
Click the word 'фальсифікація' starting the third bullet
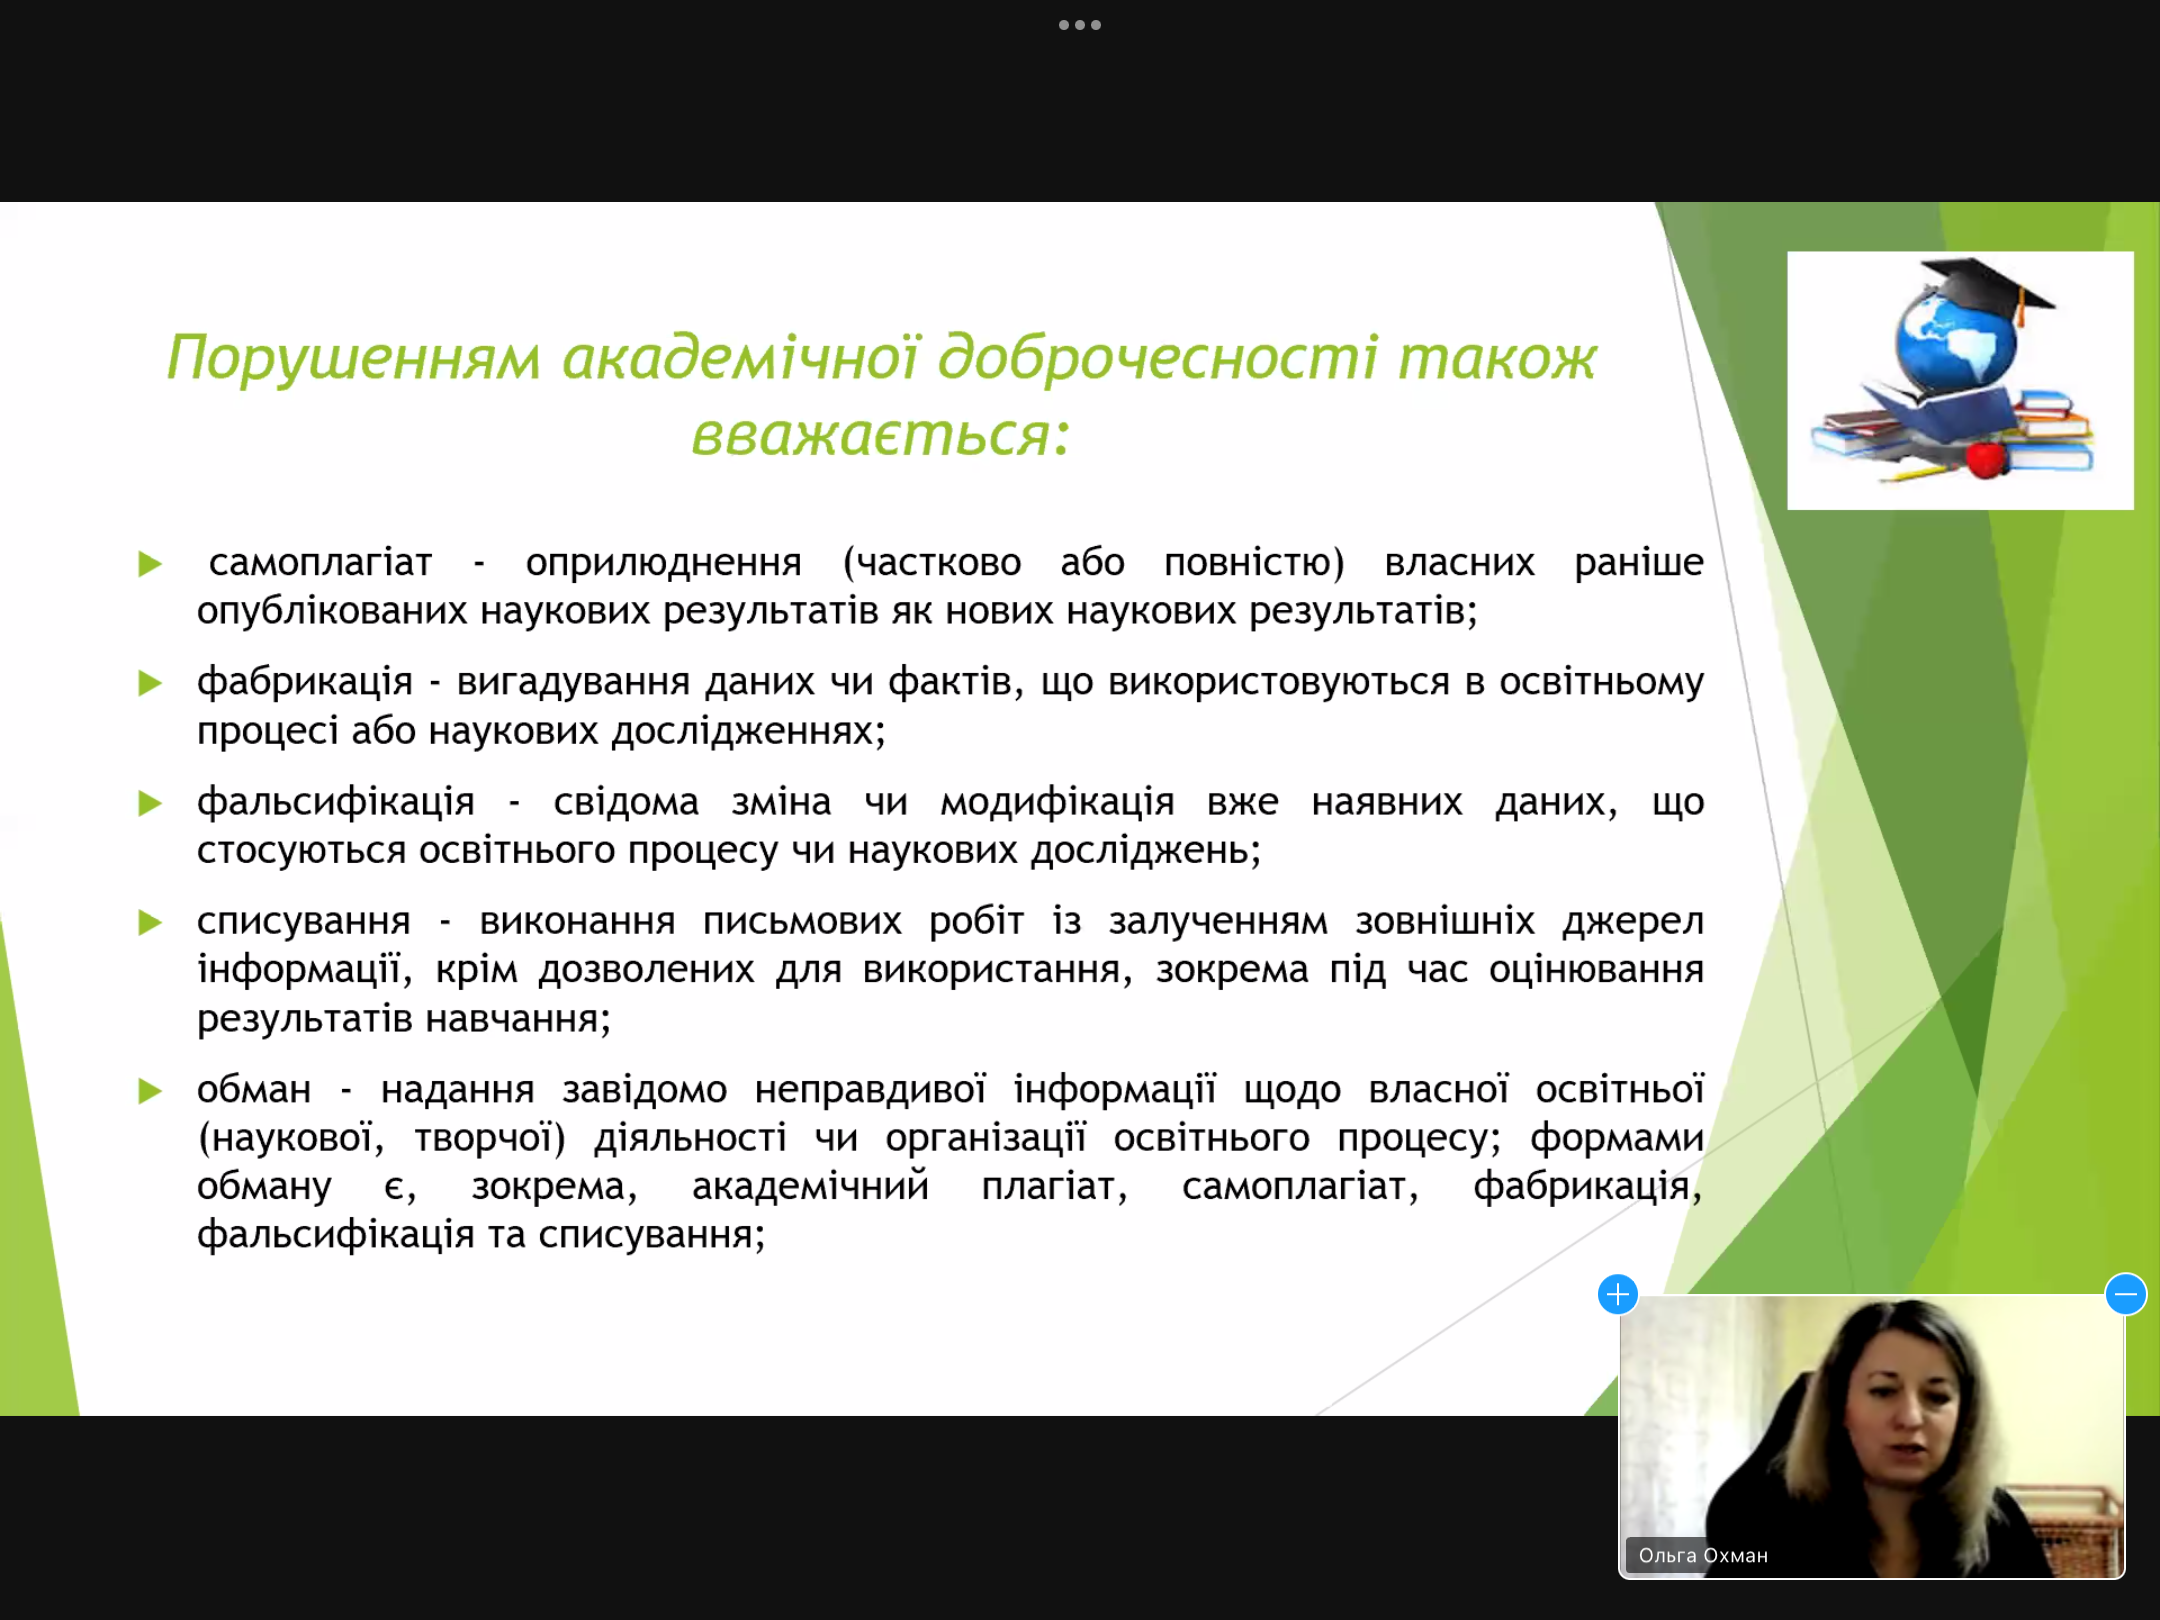[x=335, y=802]
